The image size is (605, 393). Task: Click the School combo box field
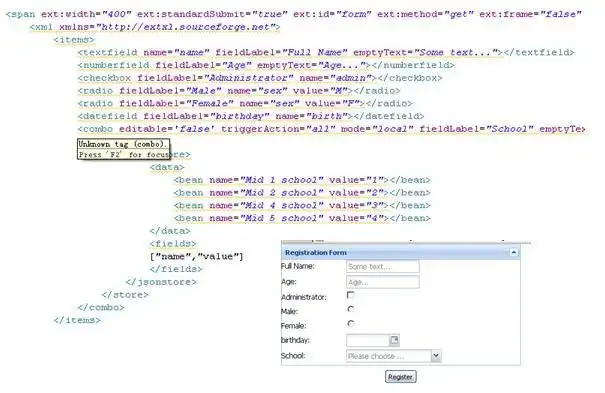388,356
